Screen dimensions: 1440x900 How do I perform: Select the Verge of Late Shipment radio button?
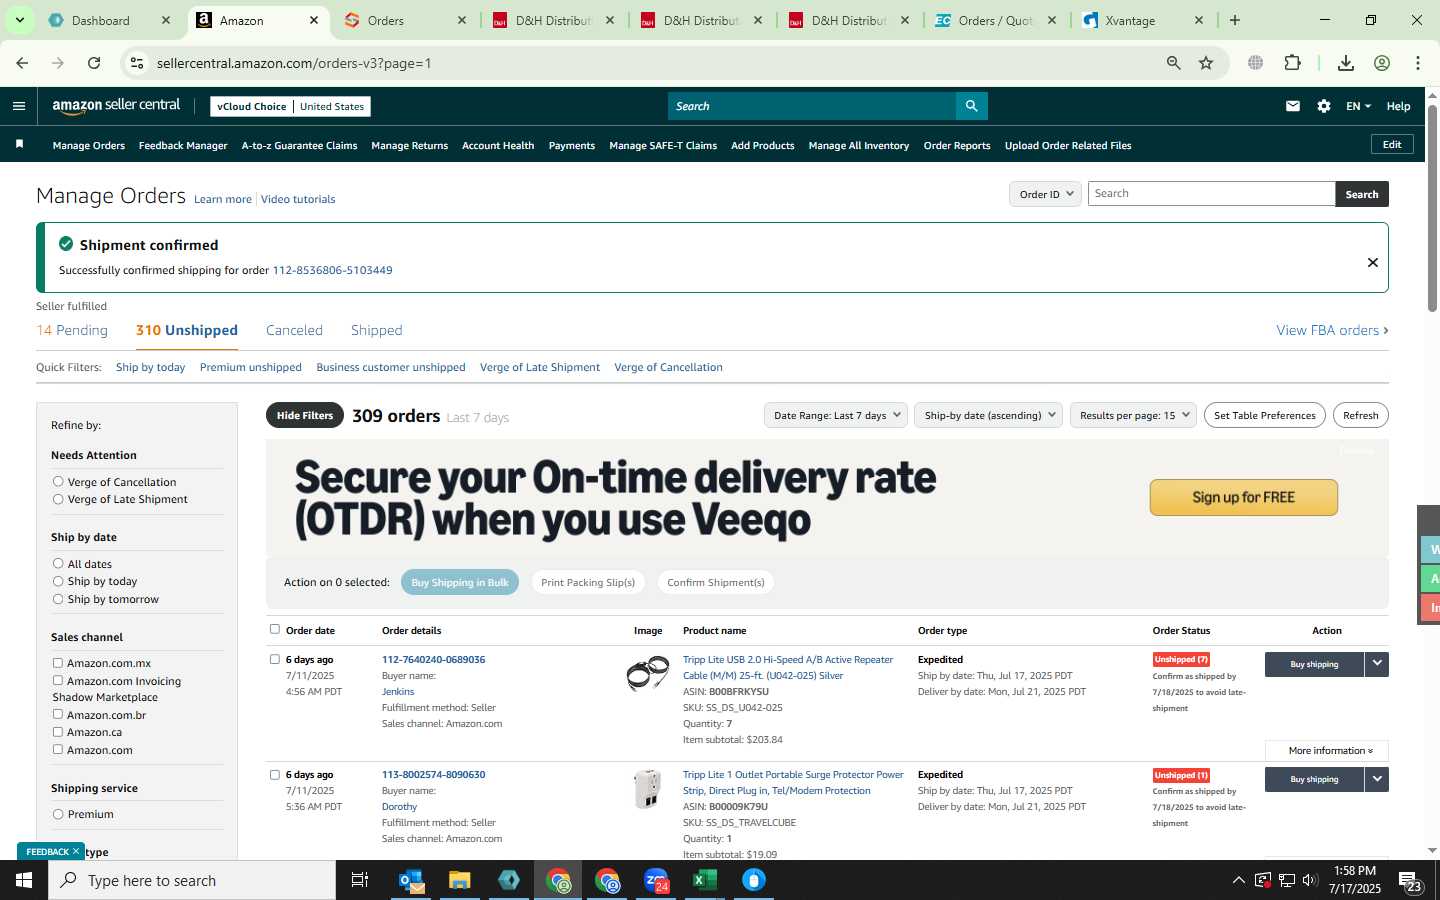coord(58,499)
